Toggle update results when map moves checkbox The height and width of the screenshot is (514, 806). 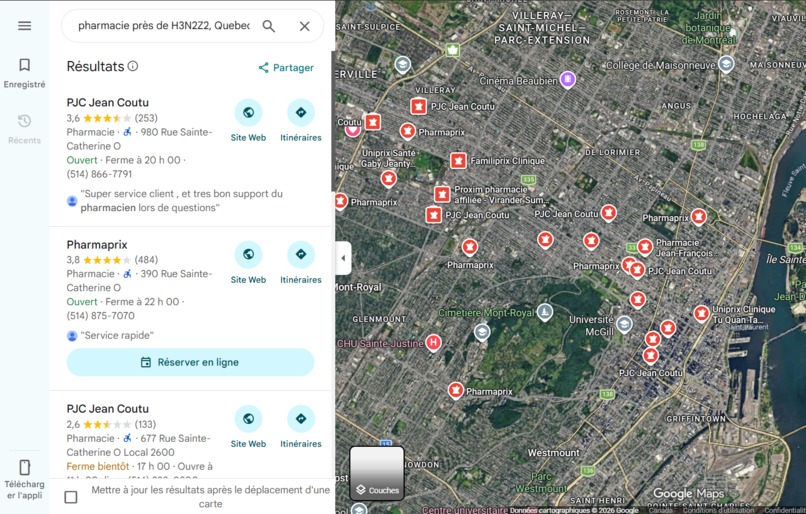pyautogui.click(x=71, y=497)
